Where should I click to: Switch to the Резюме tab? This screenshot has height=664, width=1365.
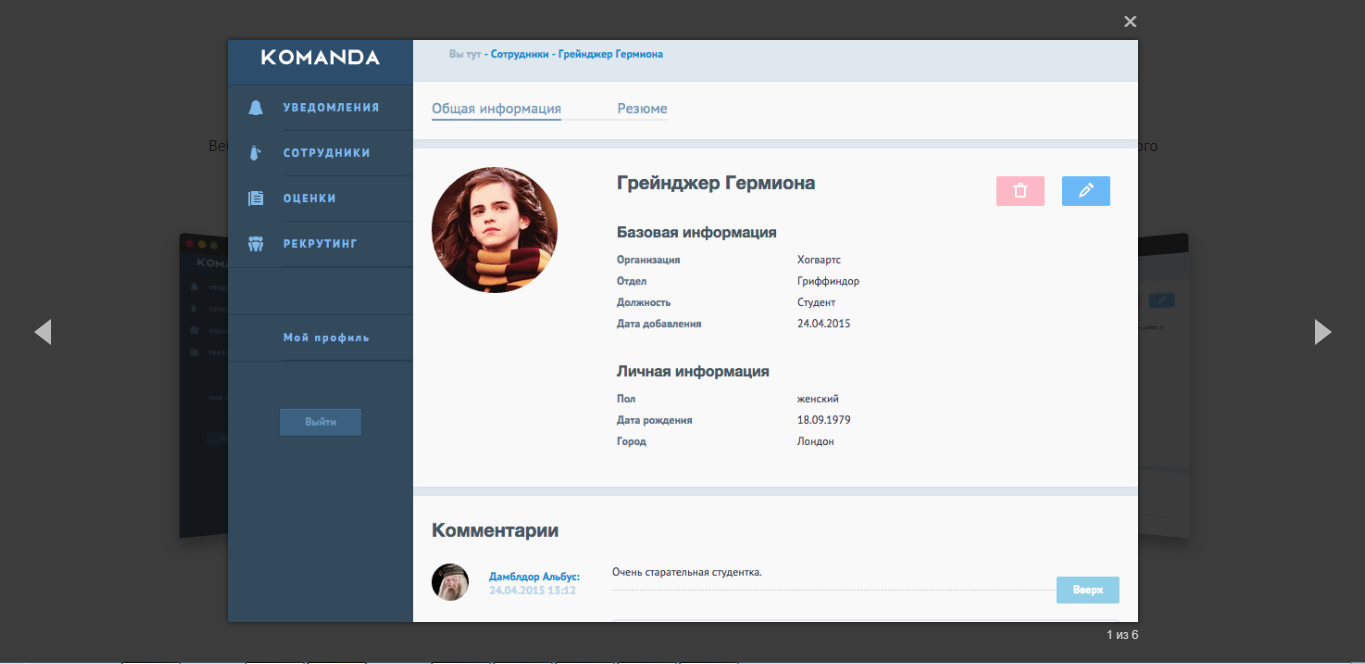[642, 108]
